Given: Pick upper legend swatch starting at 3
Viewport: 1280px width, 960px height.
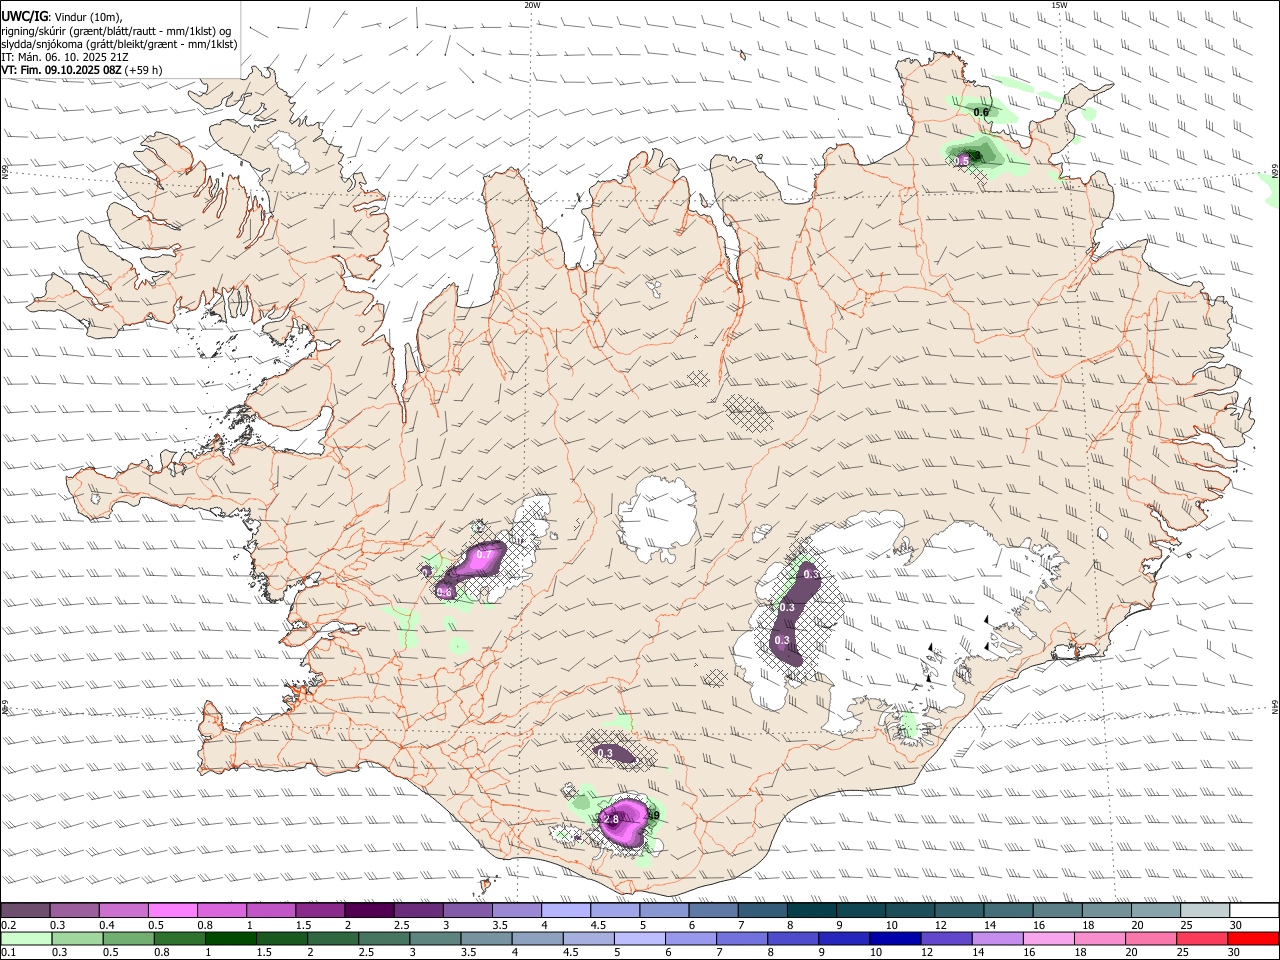Looking at the screenshot, I should tap(467, 911).
